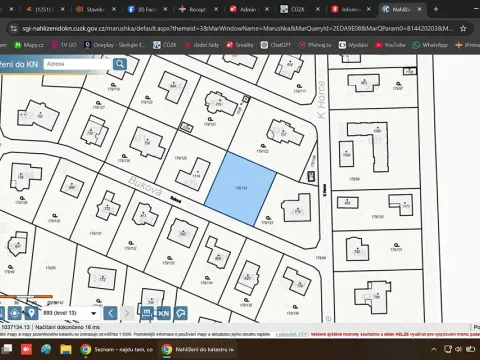Bookmark this page with the star icon
This screenshot has height=360, width=480.
(463, 29)
